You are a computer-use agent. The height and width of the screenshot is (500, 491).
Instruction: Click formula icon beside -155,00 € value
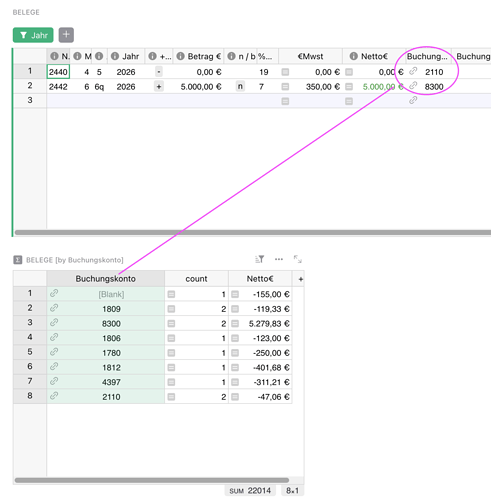tap(235, 294)
